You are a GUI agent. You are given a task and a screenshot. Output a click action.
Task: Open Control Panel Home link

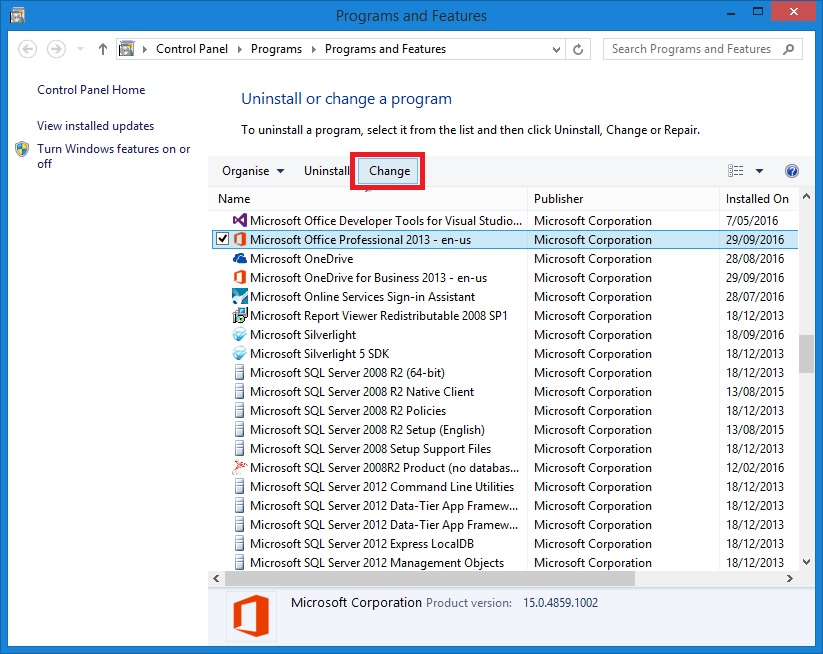(x=91, y=90)
